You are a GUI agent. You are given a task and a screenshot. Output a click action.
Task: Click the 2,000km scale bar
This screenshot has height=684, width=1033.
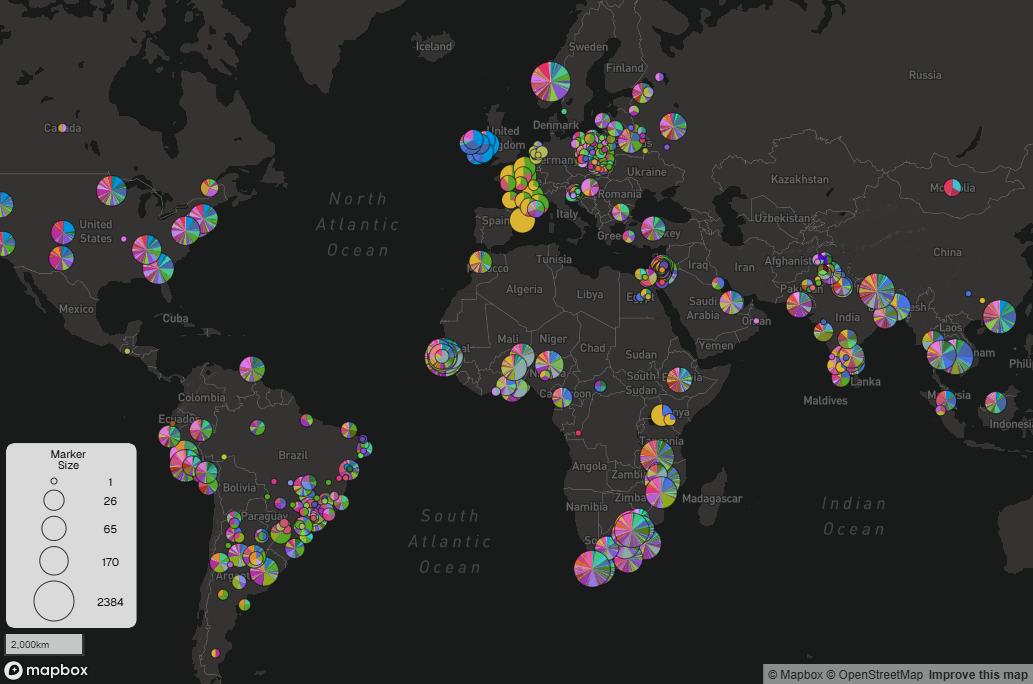pos(44,645)
